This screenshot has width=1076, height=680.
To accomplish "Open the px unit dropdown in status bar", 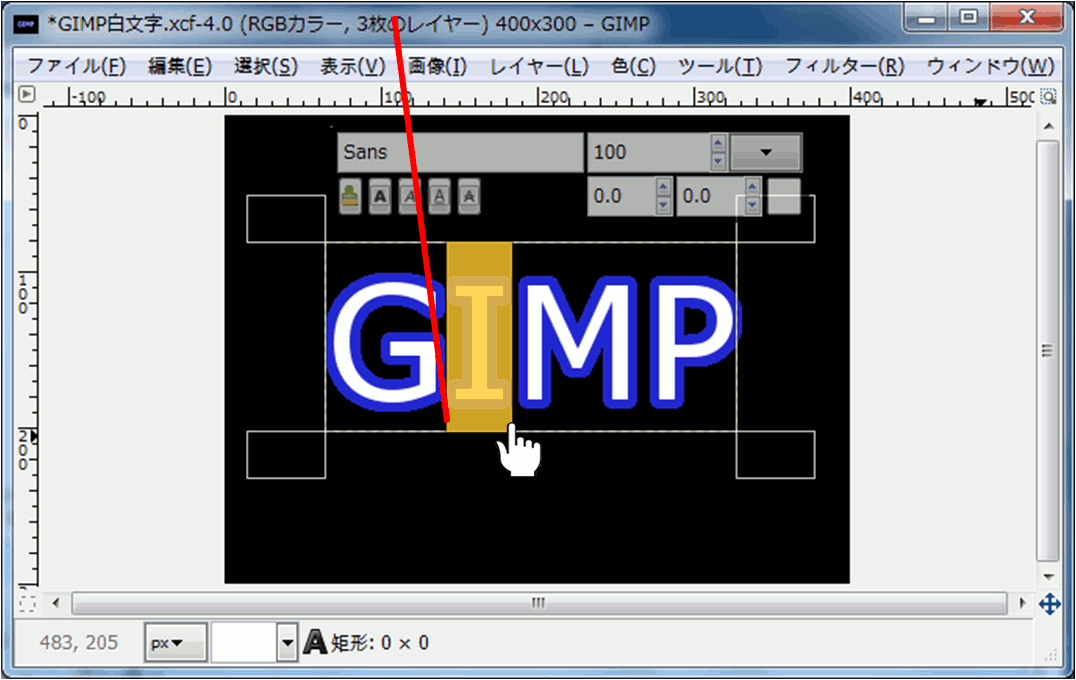I will click(176, 643).
